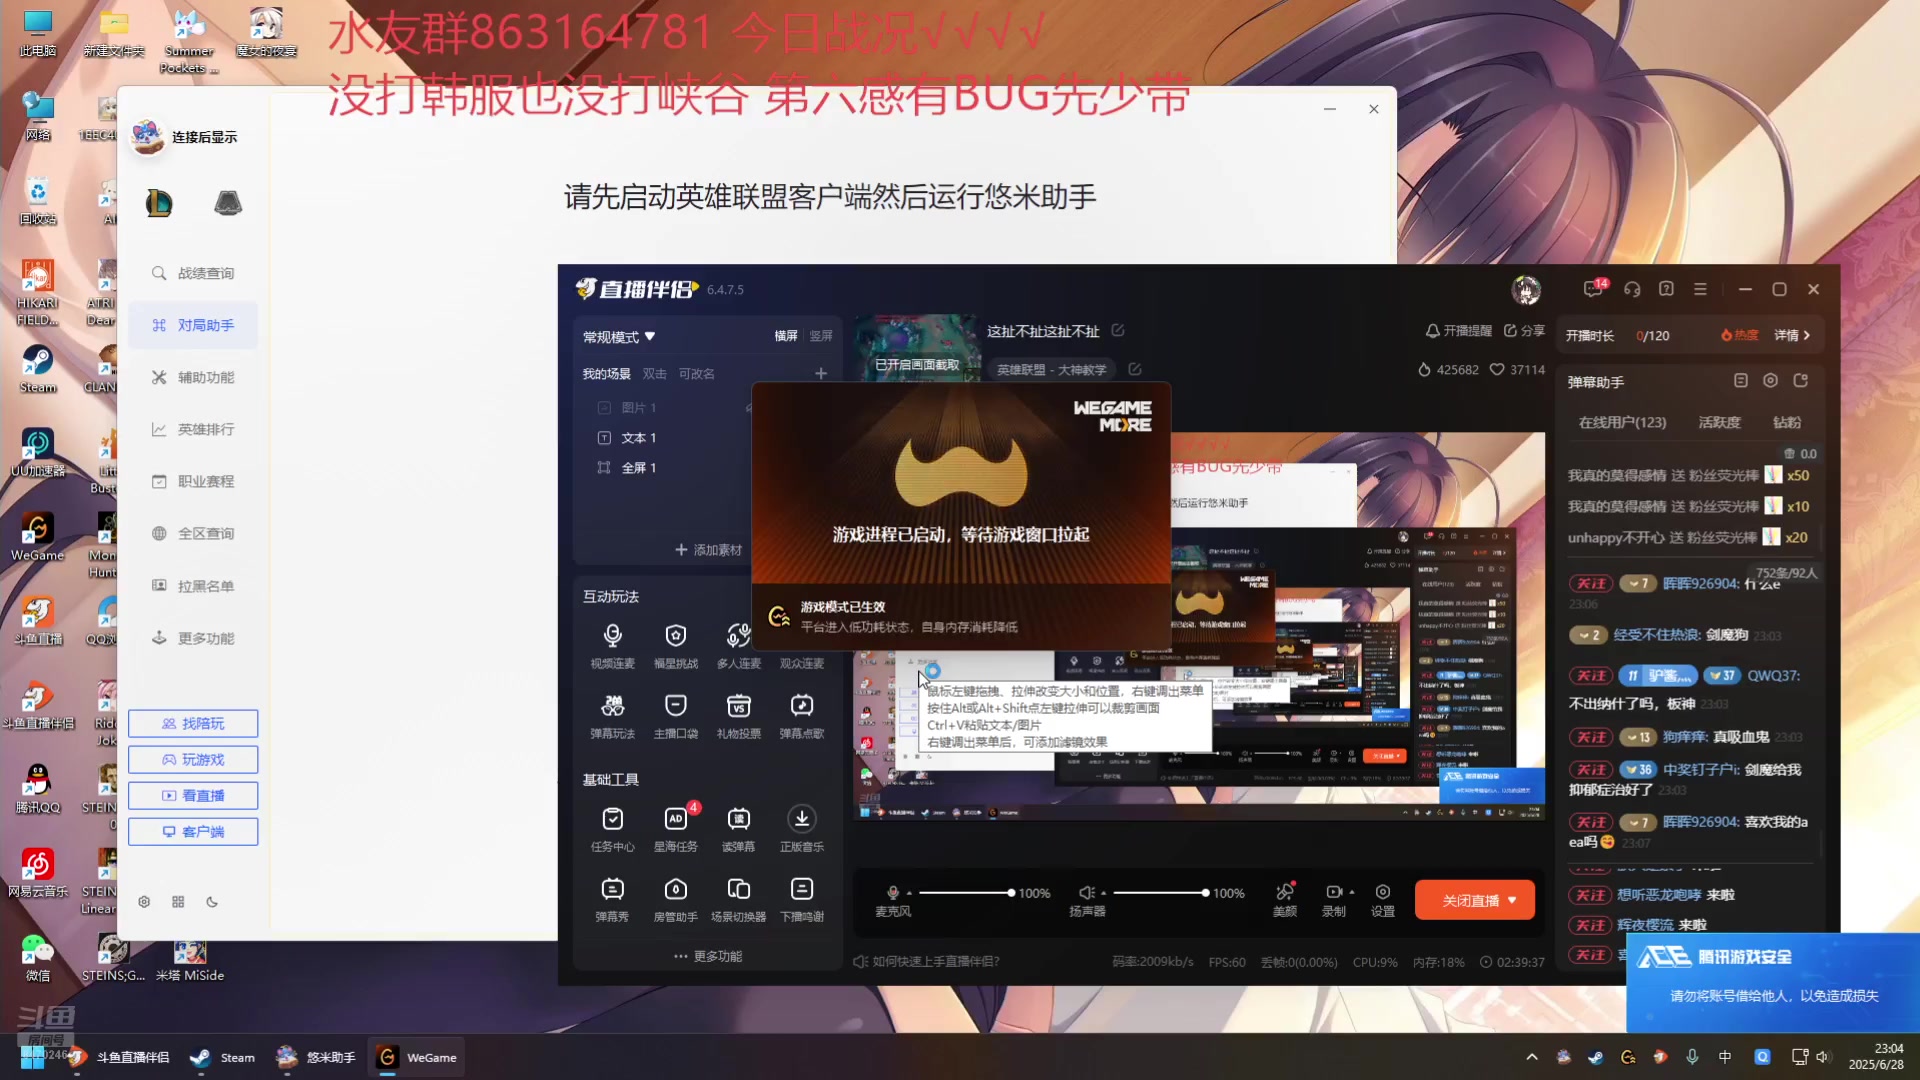Open 房管助手 room manager assistant
This screenshot has width=1920, height=1080.
click(x=675, y=899)
